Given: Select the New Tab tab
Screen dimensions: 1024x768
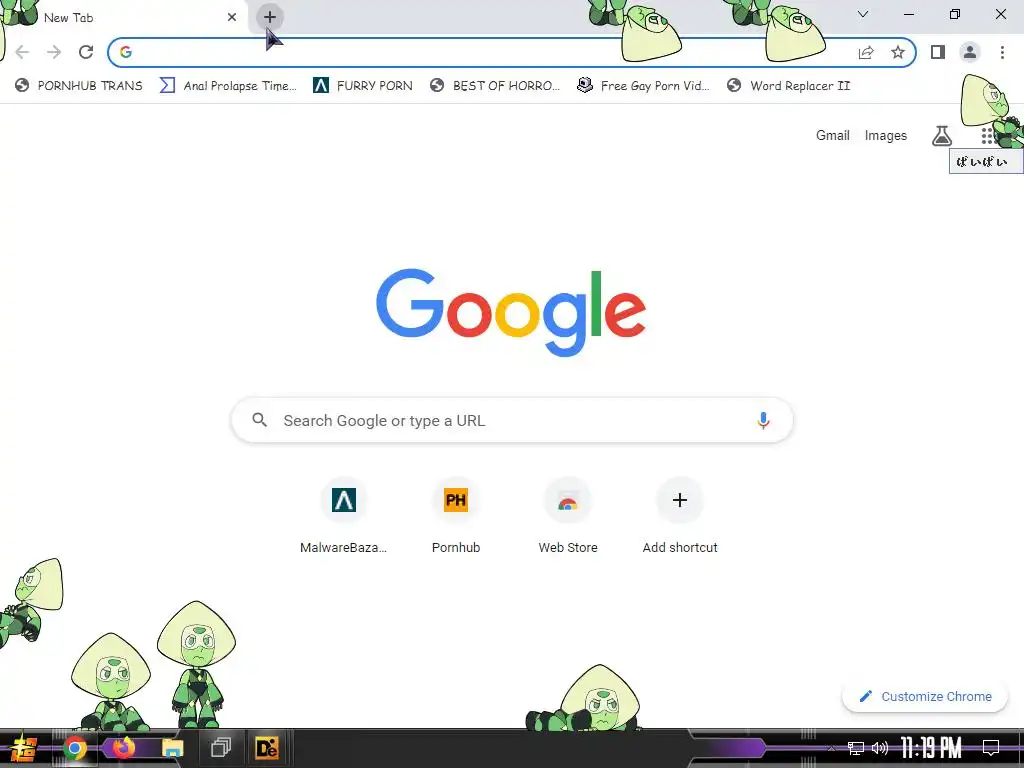Looking at the screenshot, I should pos(124,18).
